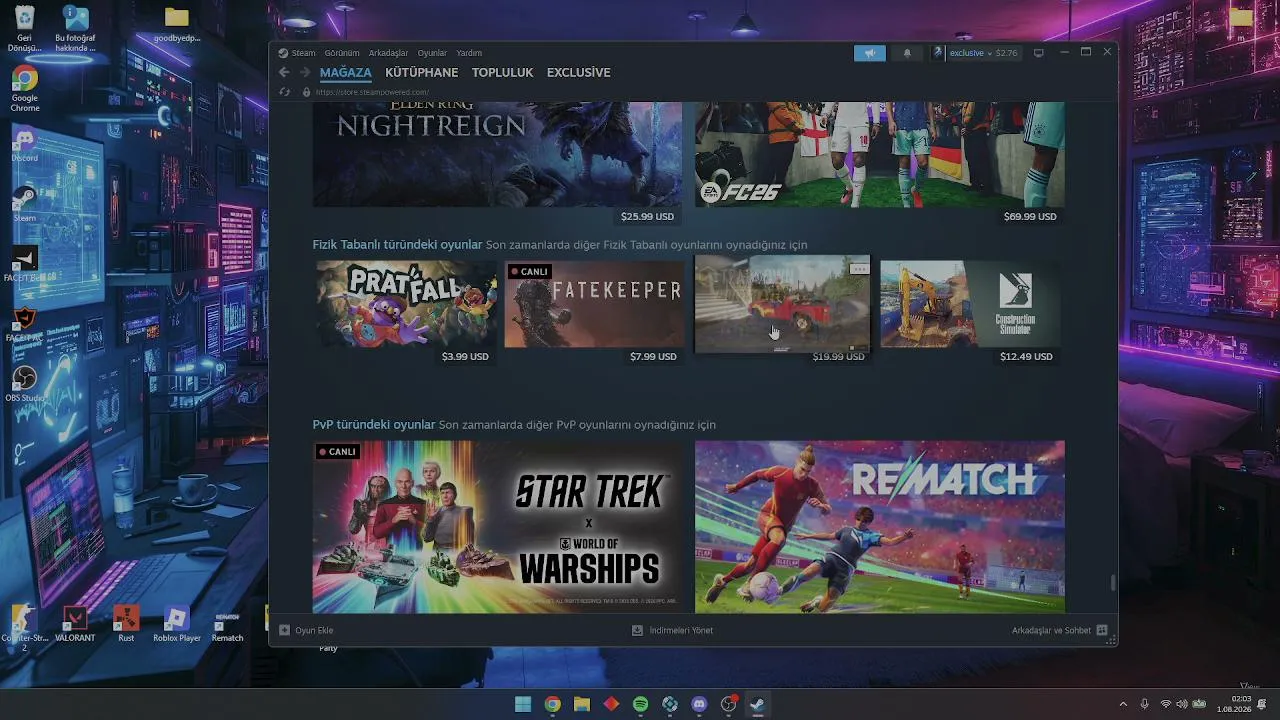Open the EA FC 26 banner
This screenshot has height=720, width=1280.
click(x=880, y=154)
